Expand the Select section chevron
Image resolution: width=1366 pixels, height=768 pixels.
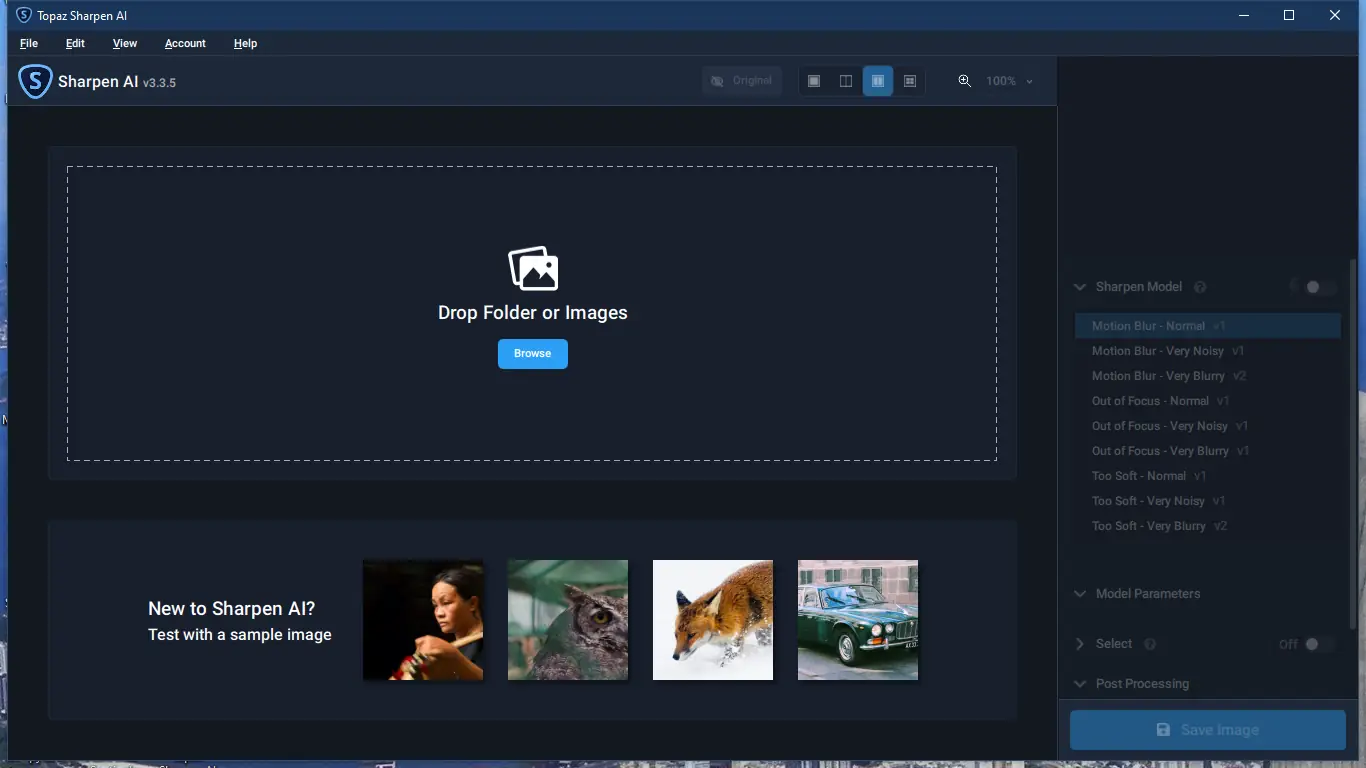tap(1080, 644)
